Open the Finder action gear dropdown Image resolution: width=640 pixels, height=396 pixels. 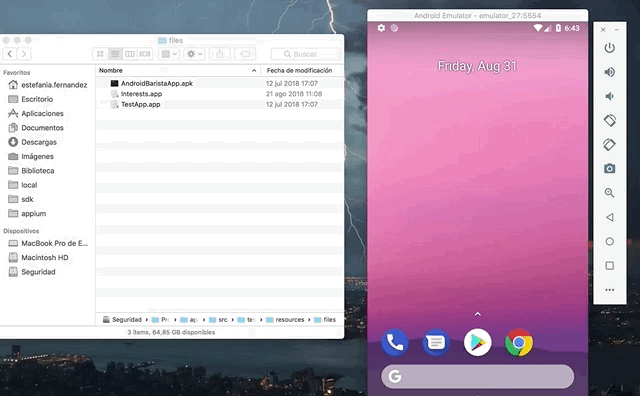coord(194,54)
